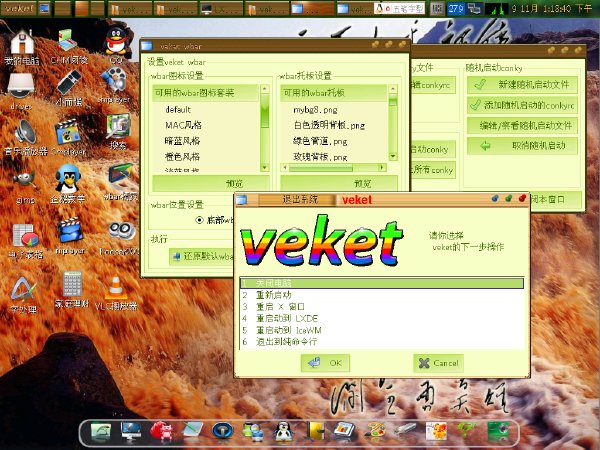Click the presentation chart icon in dock
This screenshot has height=450, width=600.
[x=344, y=431]
